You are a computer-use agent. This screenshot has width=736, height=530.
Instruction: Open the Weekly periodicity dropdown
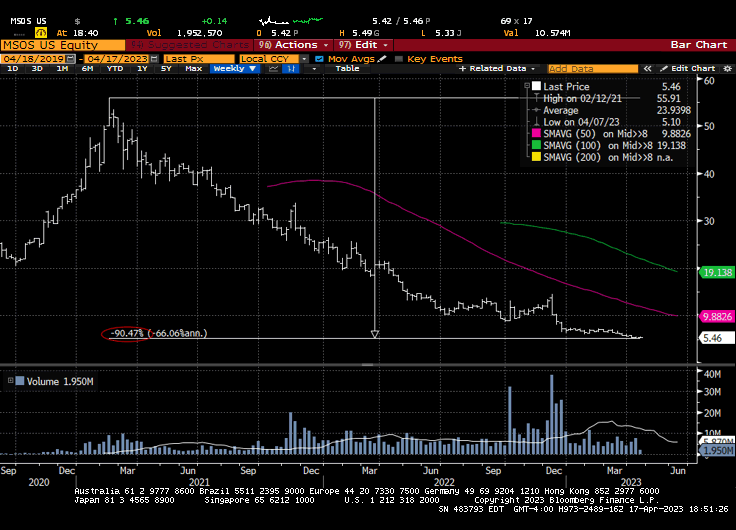[234, 69]
